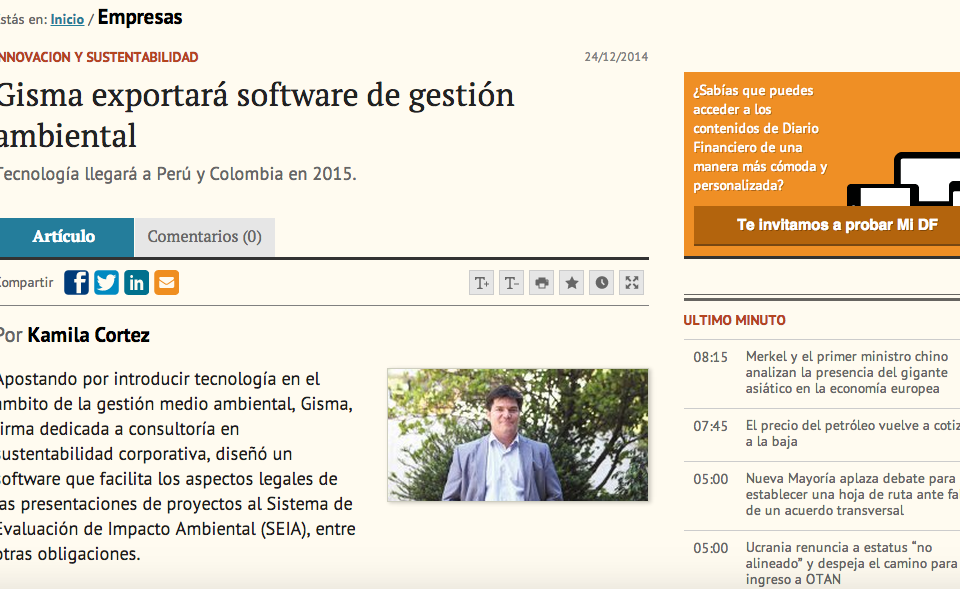
Task: Click the date 24/12/2014
Action: click(616, 57)
